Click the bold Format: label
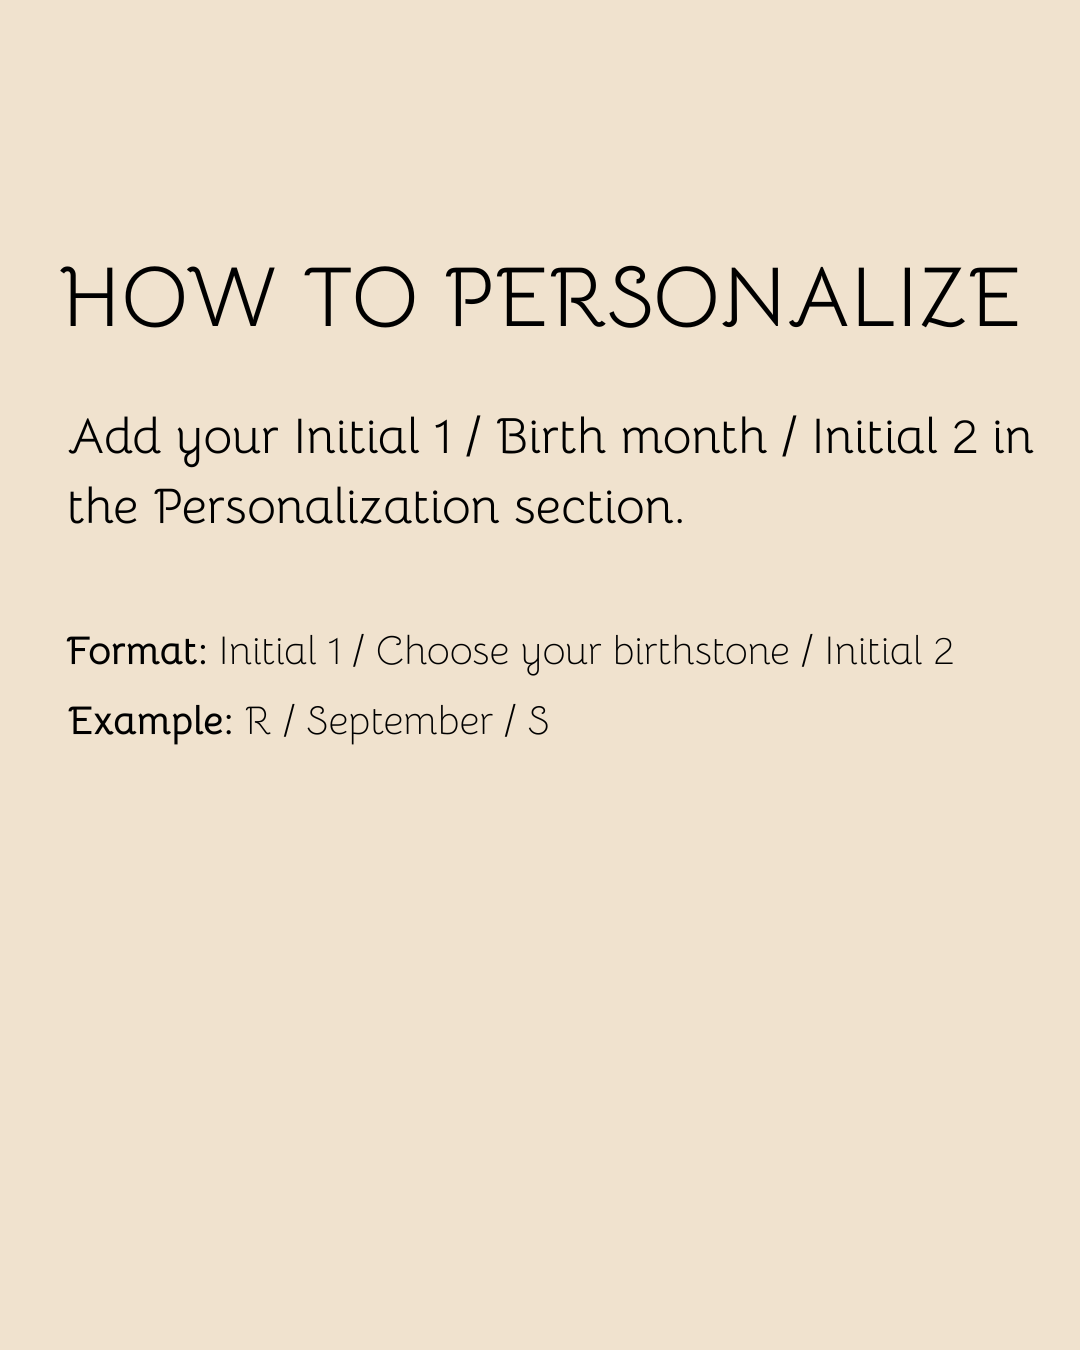Viewport: 1080px width, 1350px height. point(137,651)
